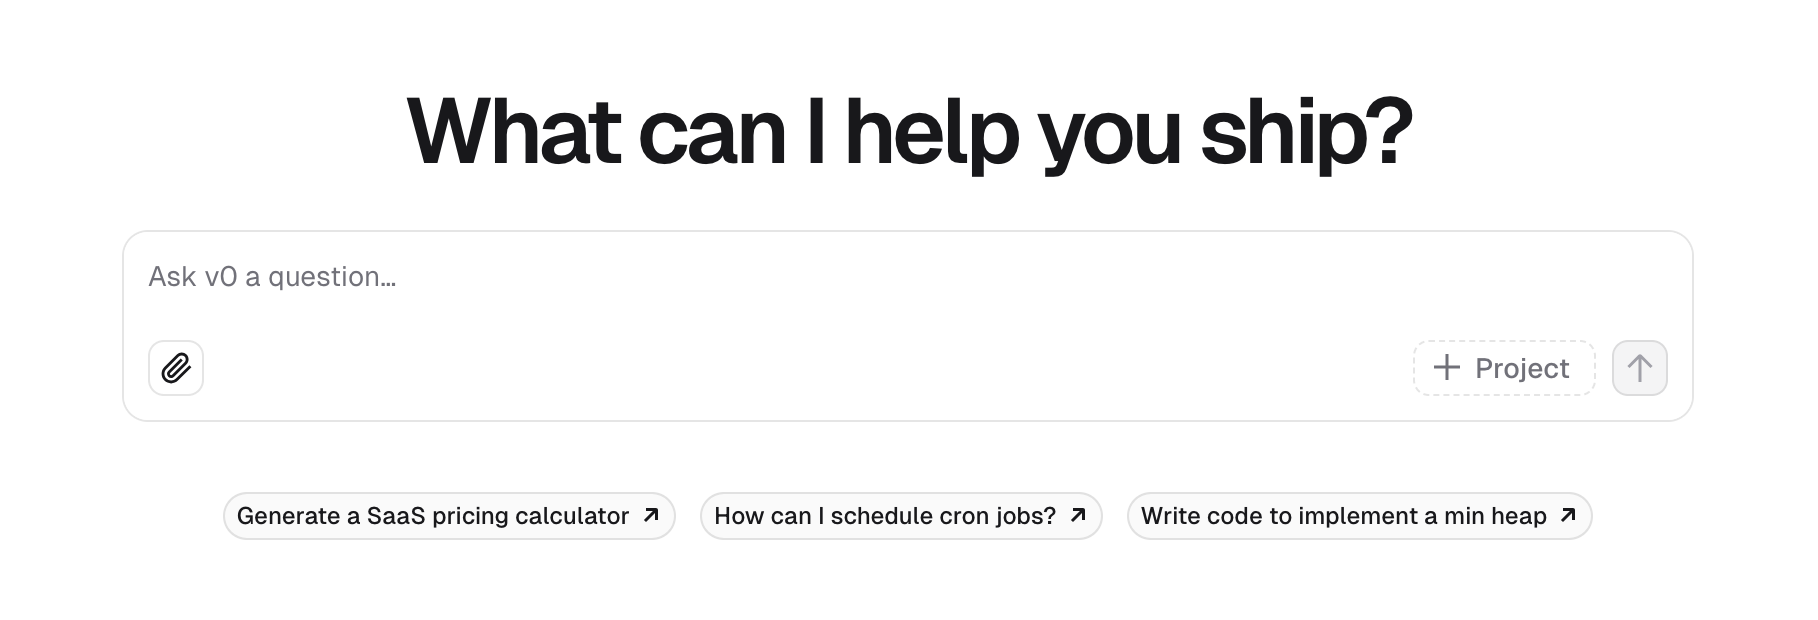Image resolution: width=1818 pixels, height=620 pixels.
Task: Click the word "What" in the heading
Action: click(x=514, y=132)
